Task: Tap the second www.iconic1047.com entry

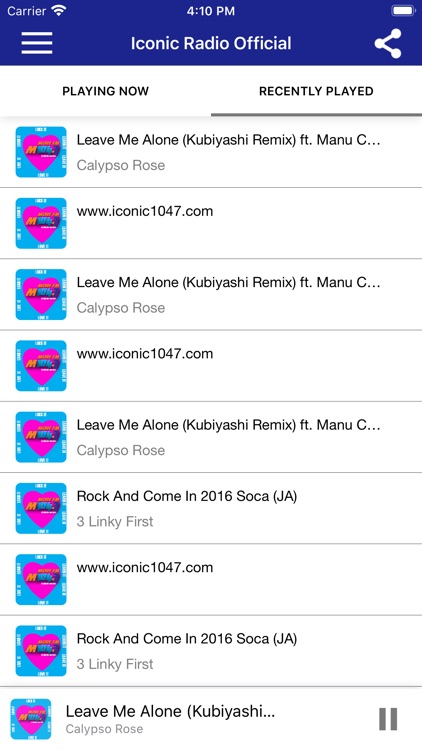Action: click(211, 366)
